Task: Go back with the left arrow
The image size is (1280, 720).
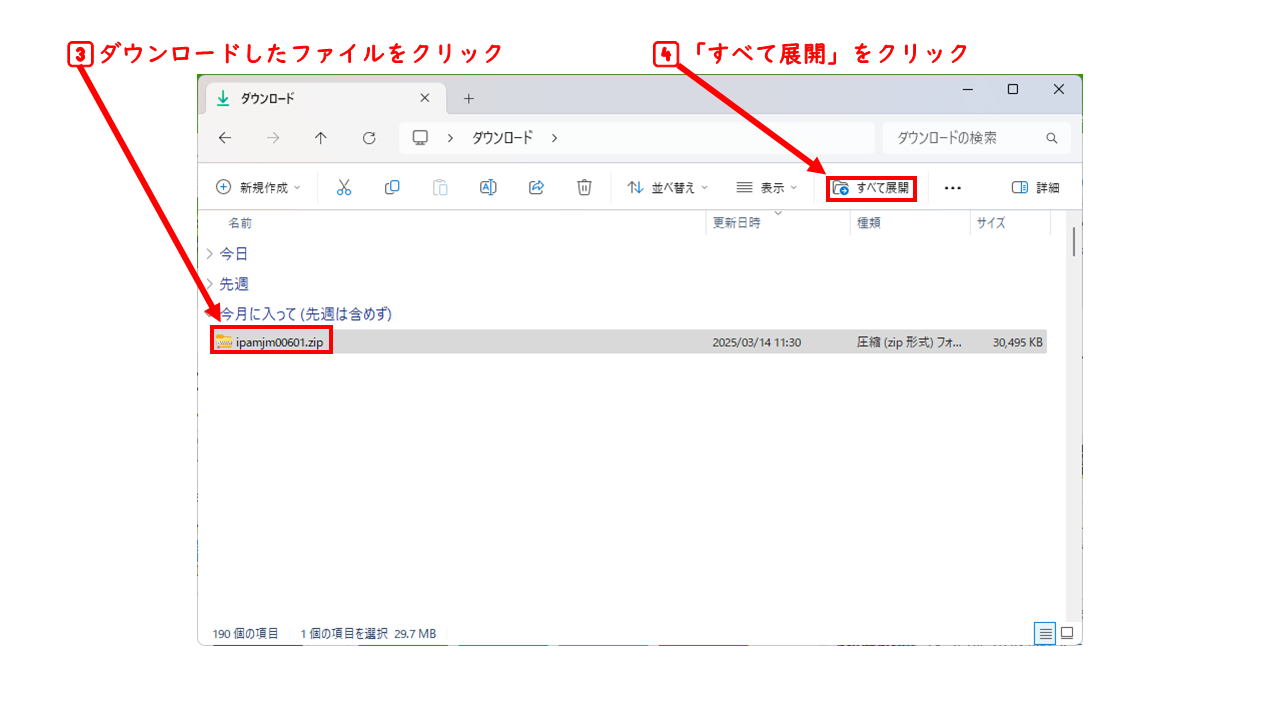Action: pos(224,138)
